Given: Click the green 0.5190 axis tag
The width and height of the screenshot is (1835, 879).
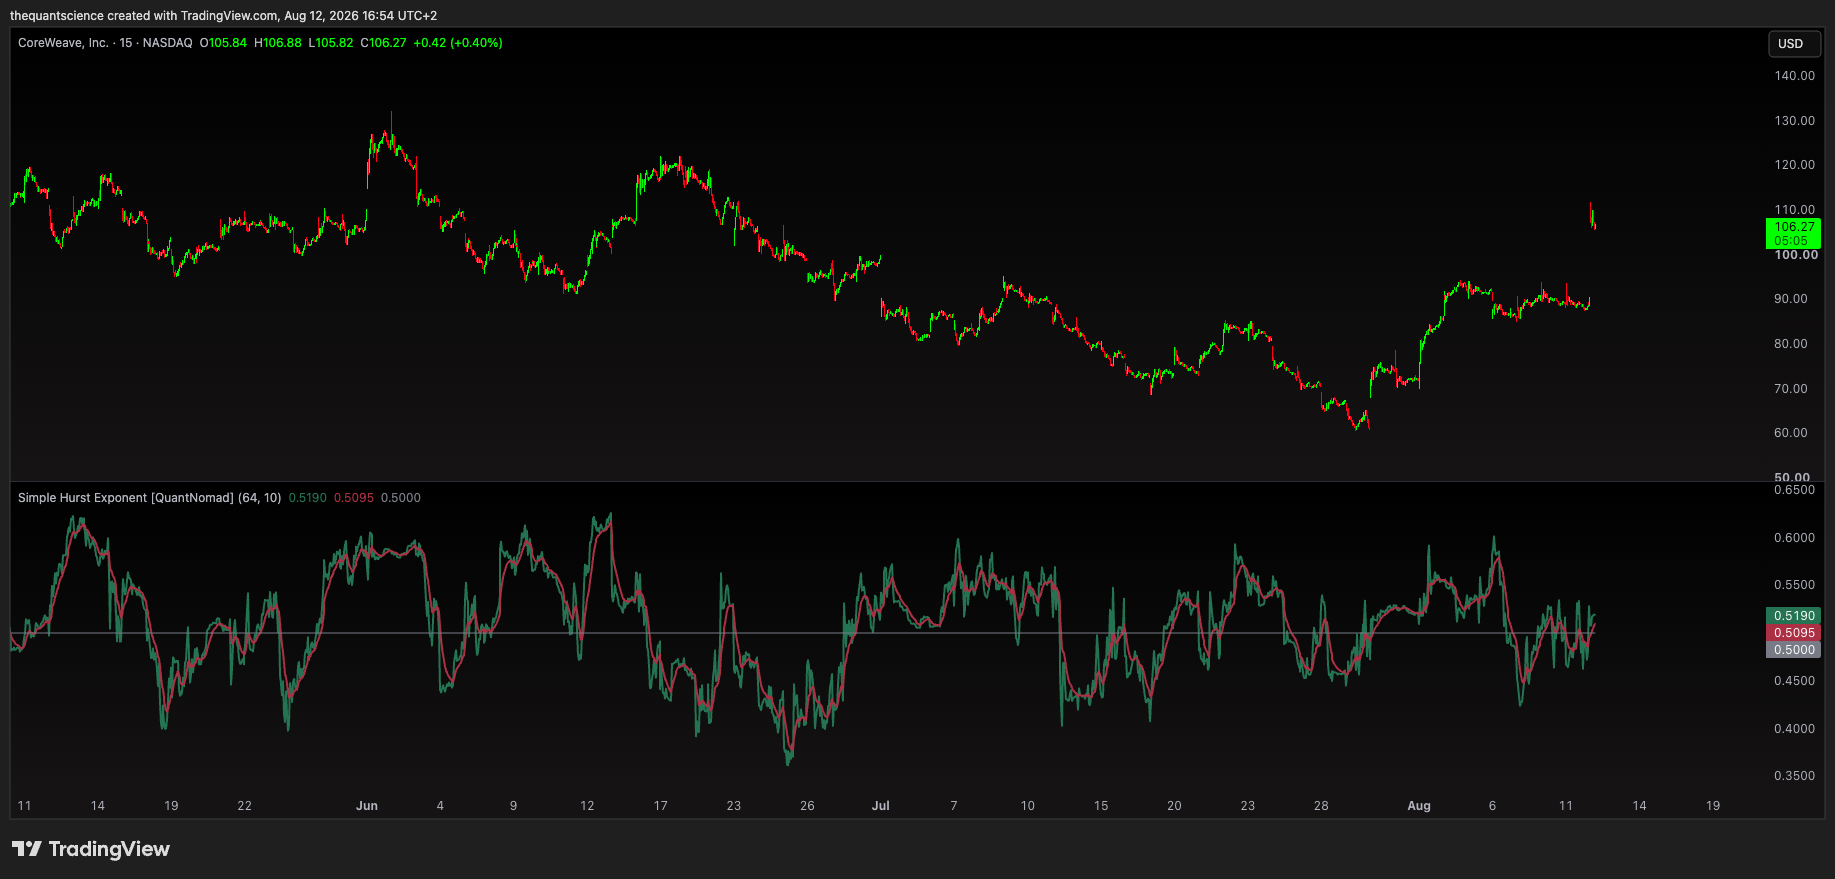Looking at the screenshot, I should (1794, 616).
